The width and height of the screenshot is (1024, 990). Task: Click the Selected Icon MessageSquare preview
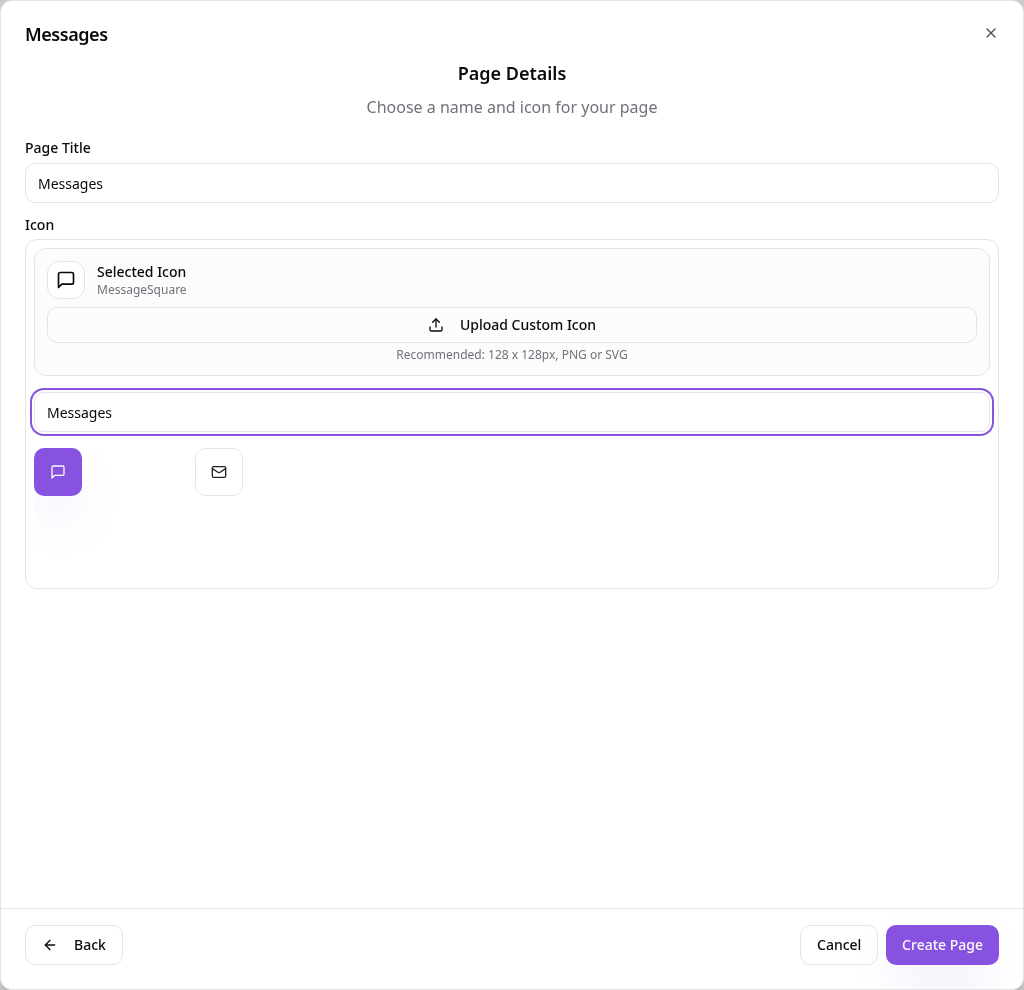point(66,280)
